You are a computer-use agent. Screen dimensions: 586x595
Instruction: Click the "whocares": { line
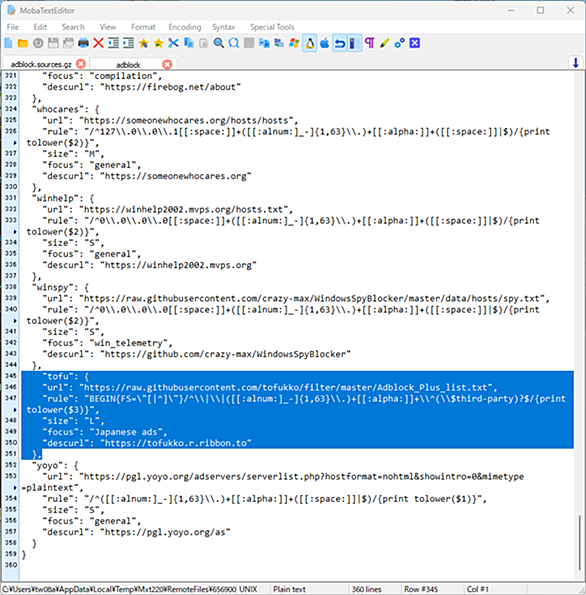click(66, 109)
